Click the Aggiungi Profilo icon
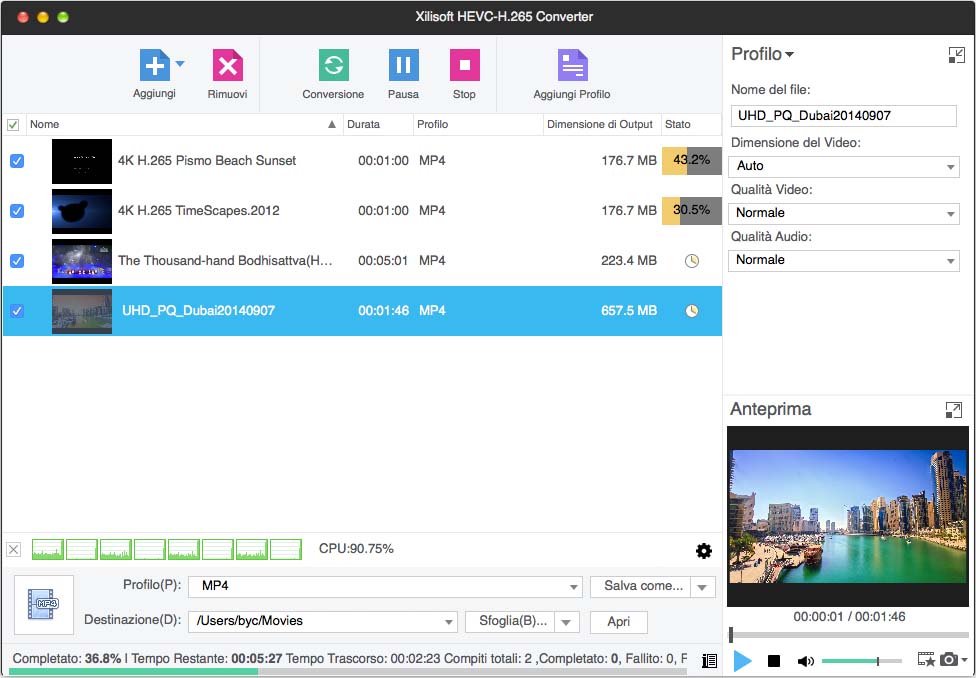This screenshot has height=678, width=976. point(572,65)
